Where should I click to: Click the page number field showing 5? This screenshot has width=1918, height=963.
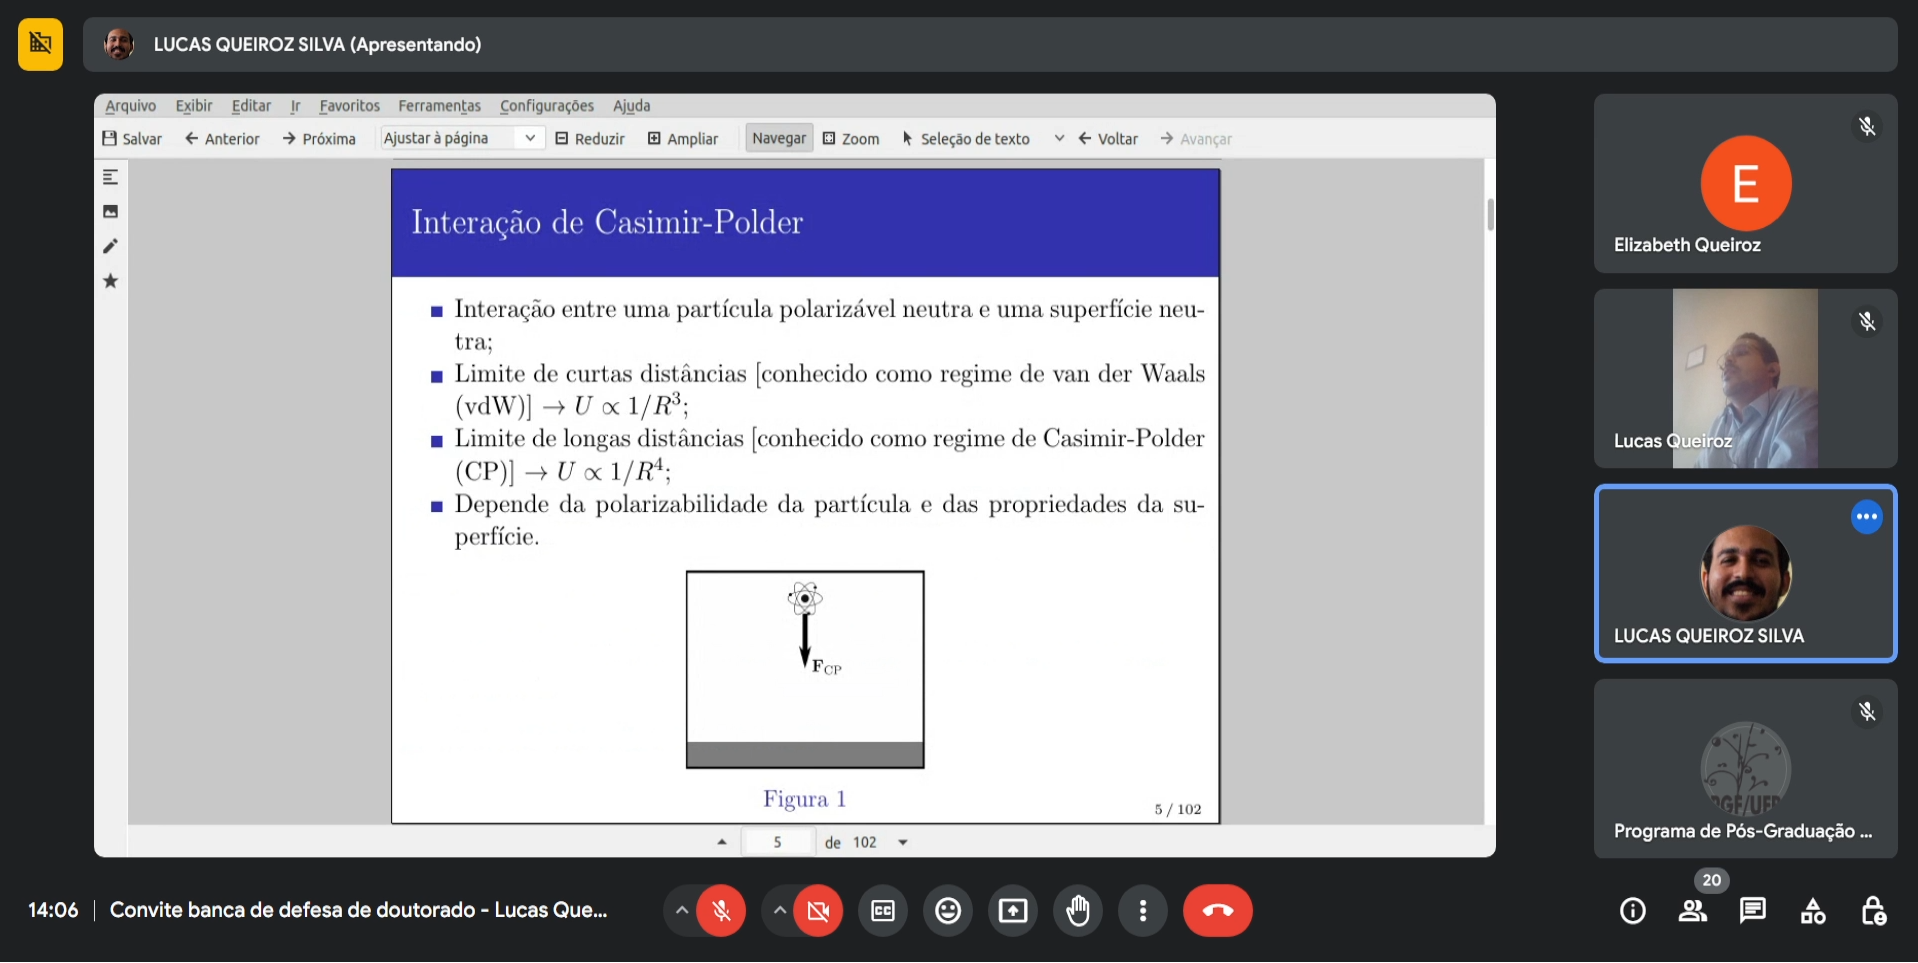point(777,842)
